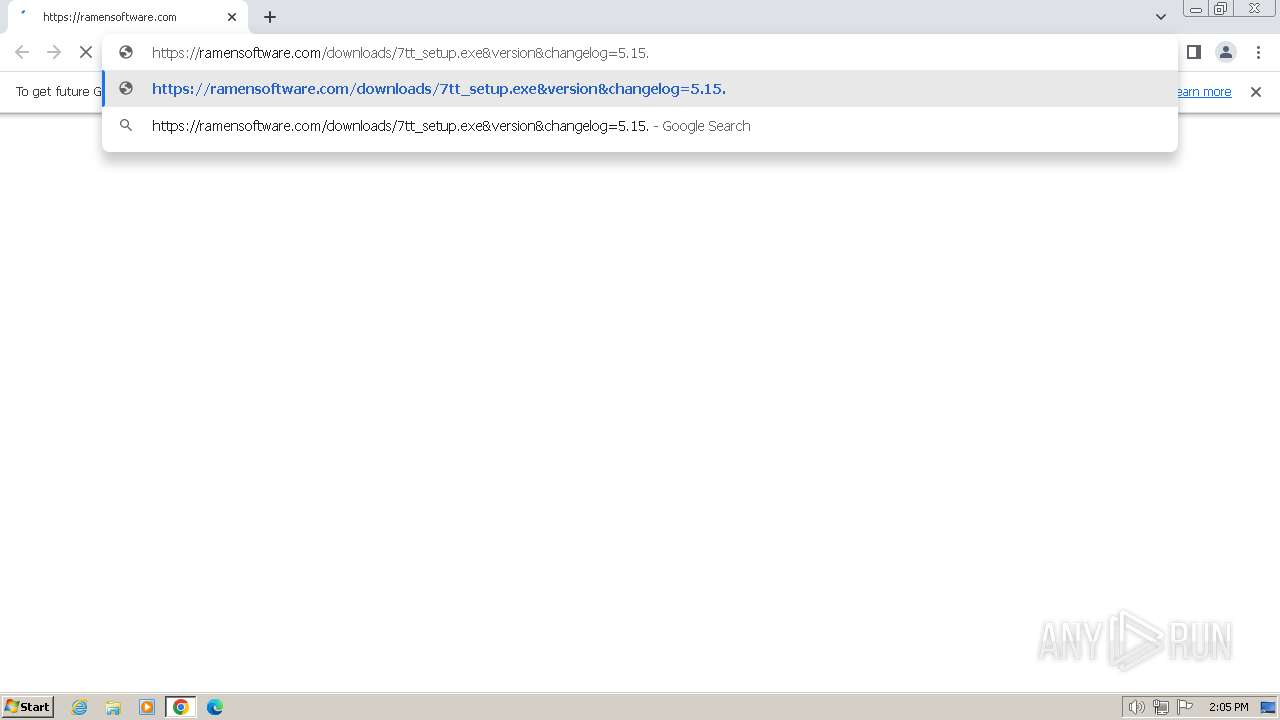Open the tab search dropdown
The width and height of the screenshot is (1280, 720).
pyautogui.click(x=1161, y=17)
